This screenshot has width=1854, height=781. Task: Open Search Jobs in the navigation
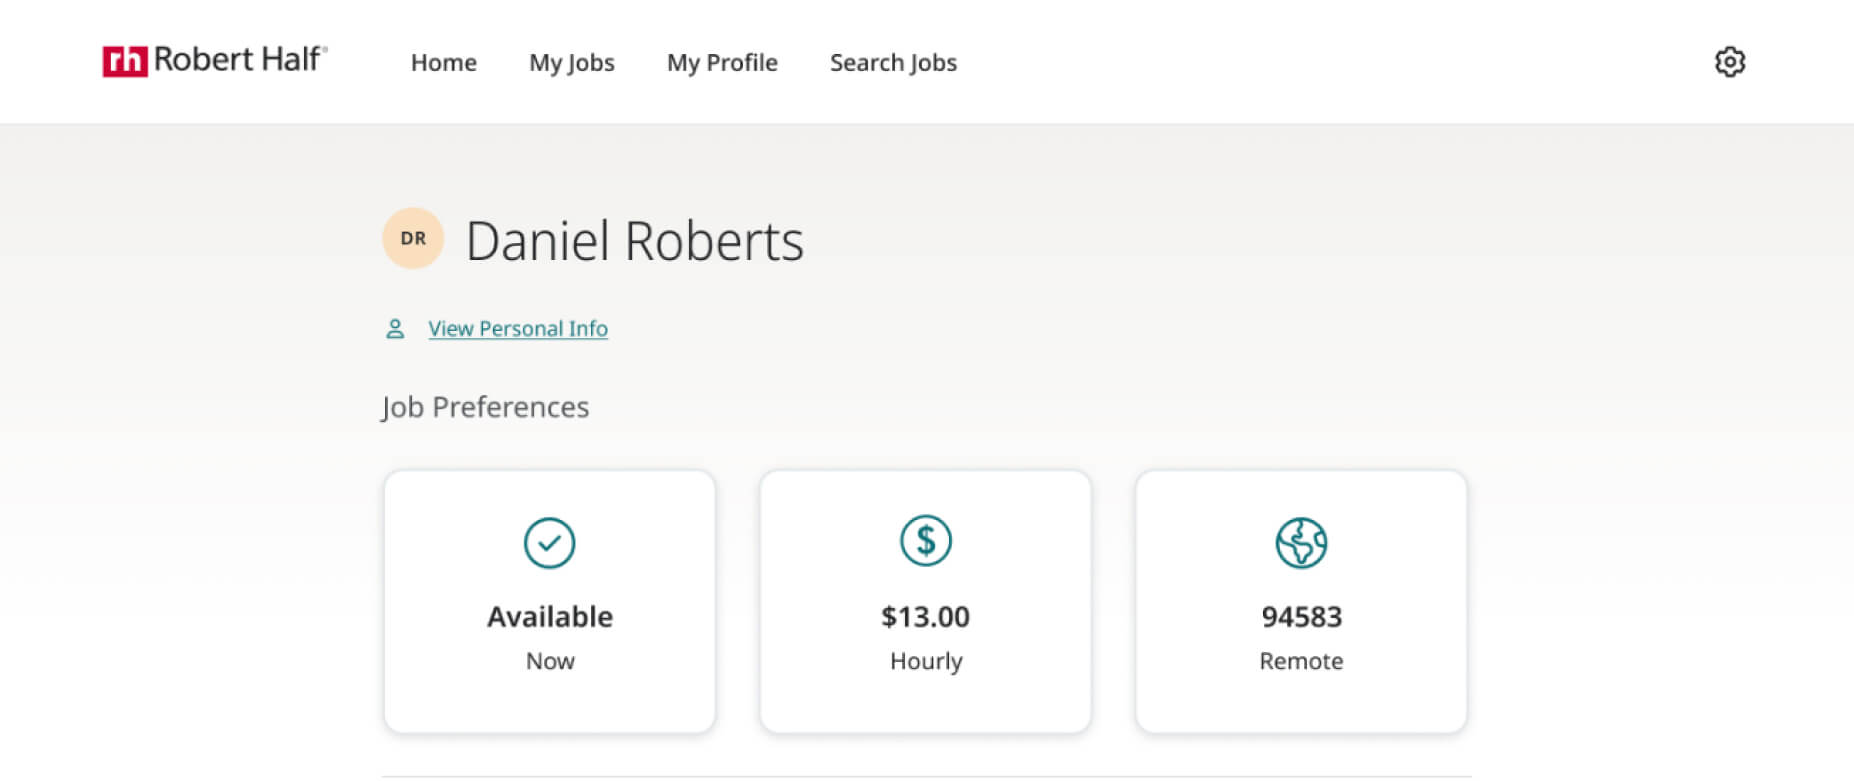(x=893, y=63)
